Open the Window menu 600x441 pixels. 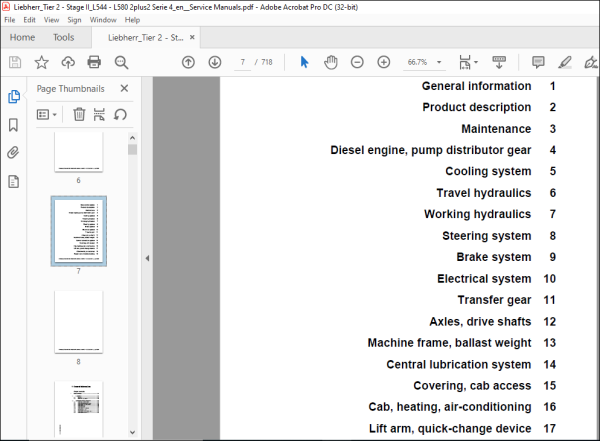click(x=103, y=20)
